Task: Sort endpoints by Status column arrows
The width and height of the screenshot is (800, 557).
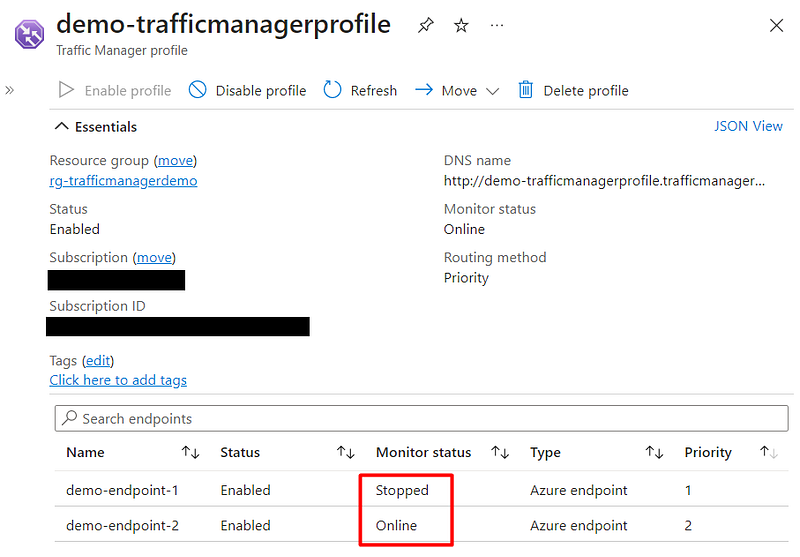Action: pos(345,452)
